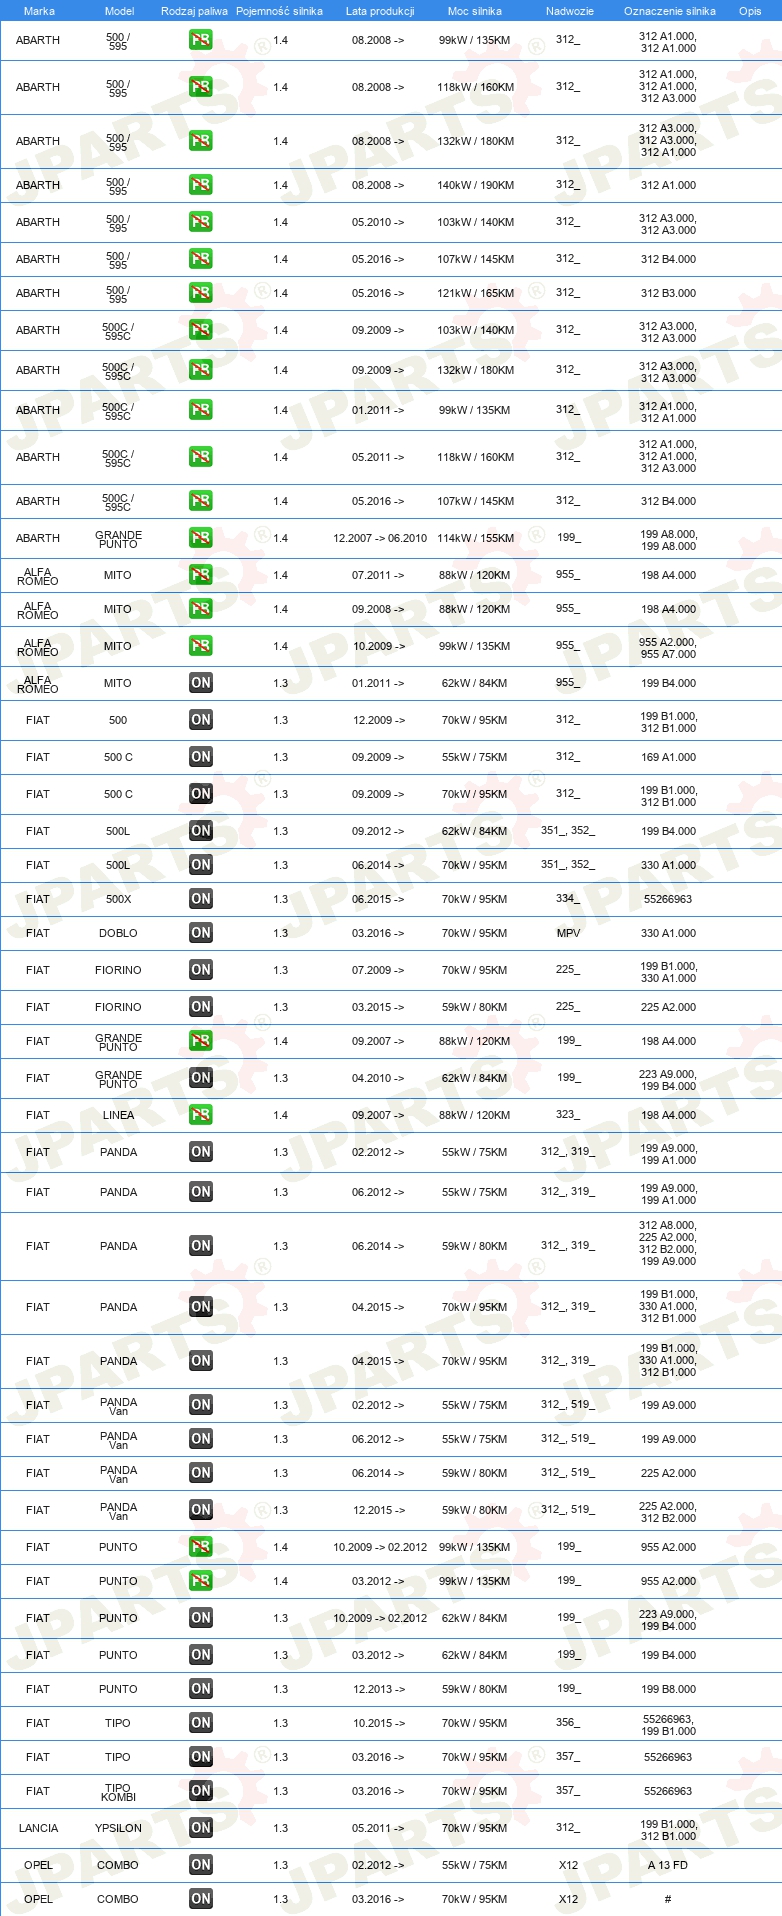
Task: Click the diesel ON icon in the Fiorino 07.2009 row
Action: click(201, 970)
